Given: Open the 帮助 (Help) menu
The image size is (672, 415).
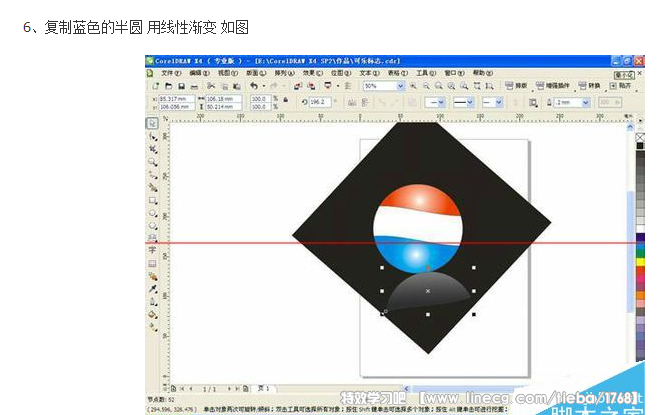Looking at the screenshot, I should click(x=483, y=73).
